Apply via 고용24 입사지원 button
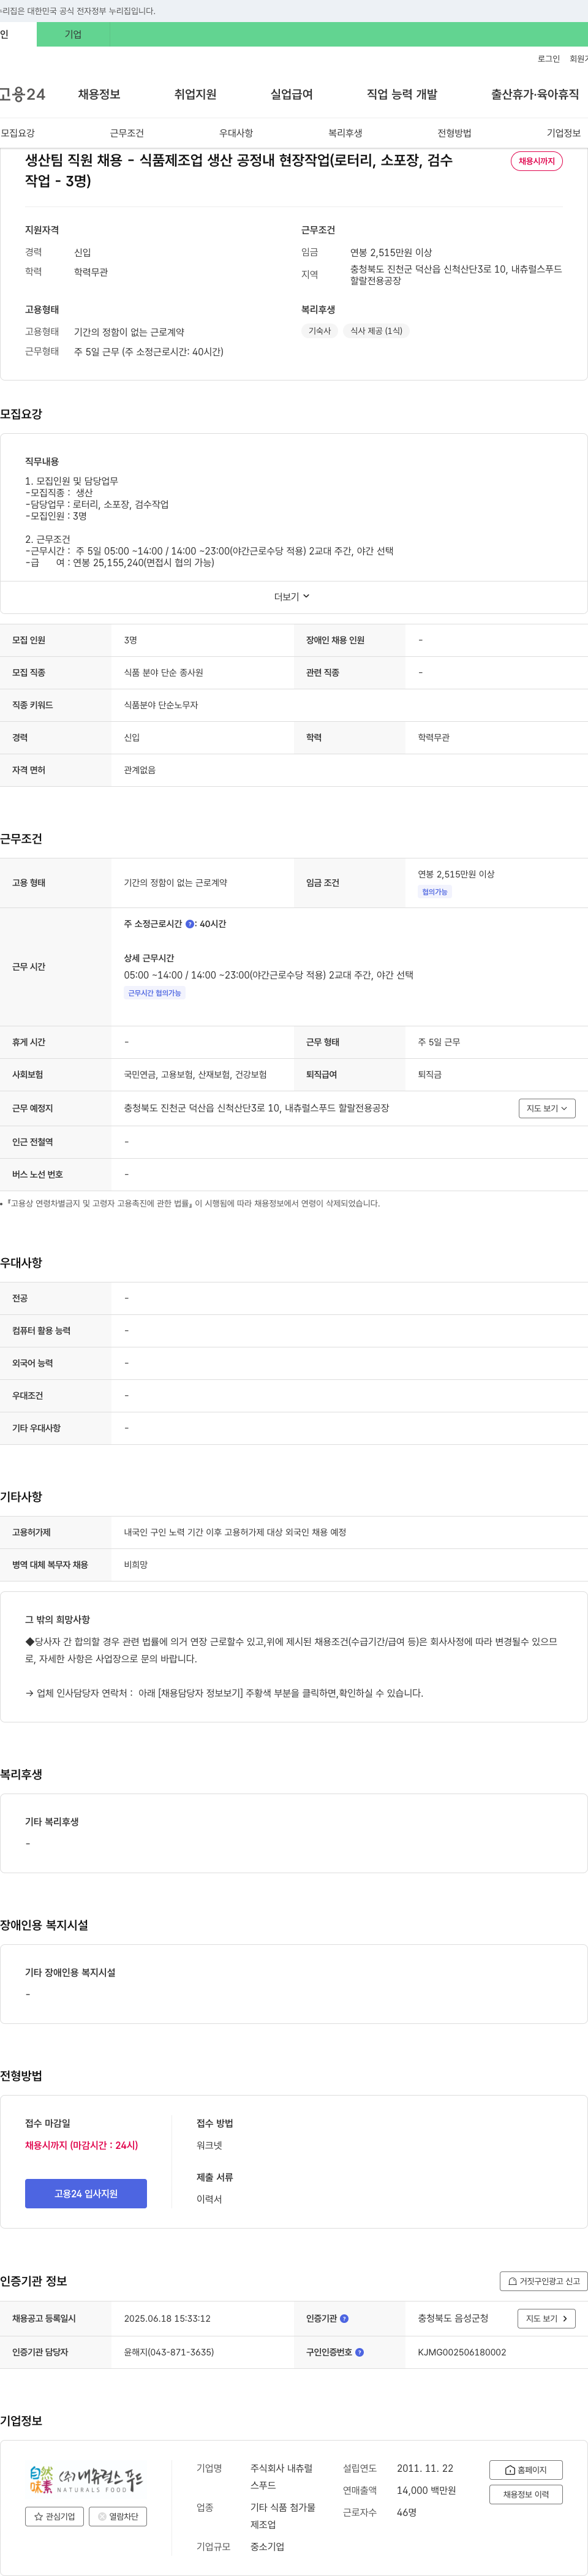The height and width of the screenshot is (2576, 588). tap(86, 2194)
